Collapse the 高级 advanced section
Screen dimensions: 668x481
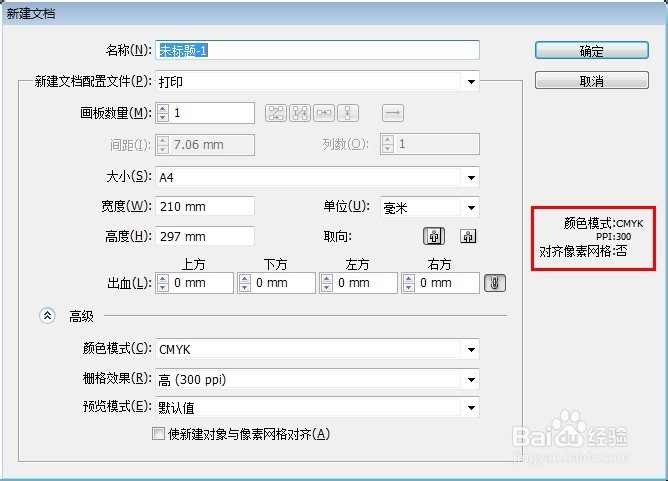[x=47, y=316]
